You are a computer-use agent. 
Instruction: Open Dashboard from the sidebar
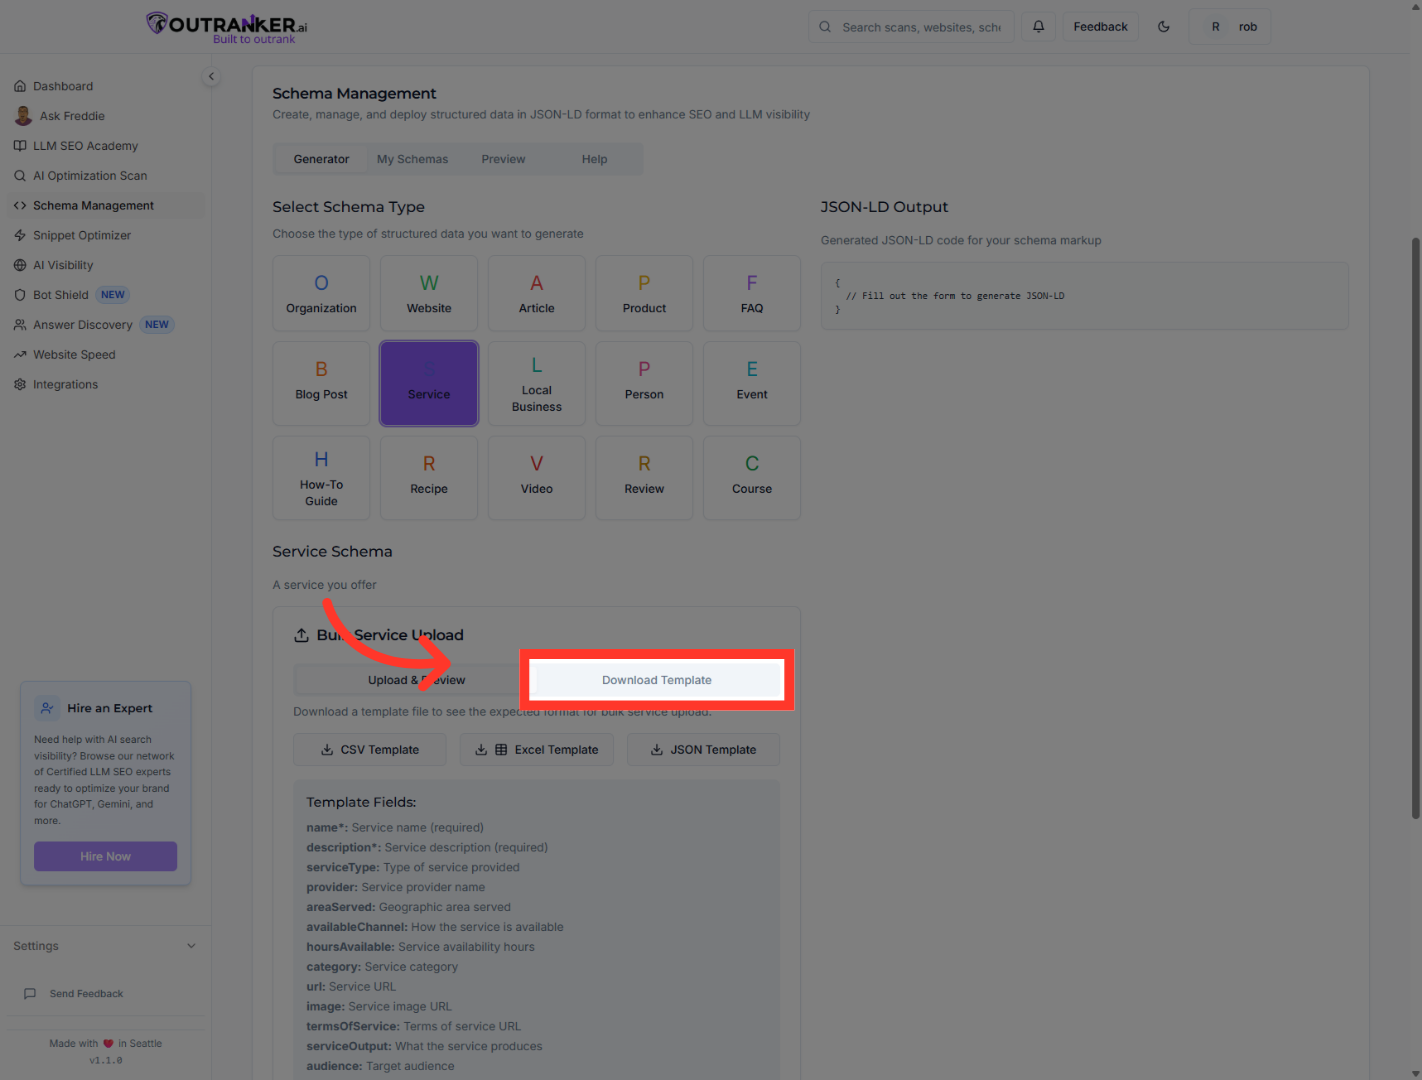63,86
